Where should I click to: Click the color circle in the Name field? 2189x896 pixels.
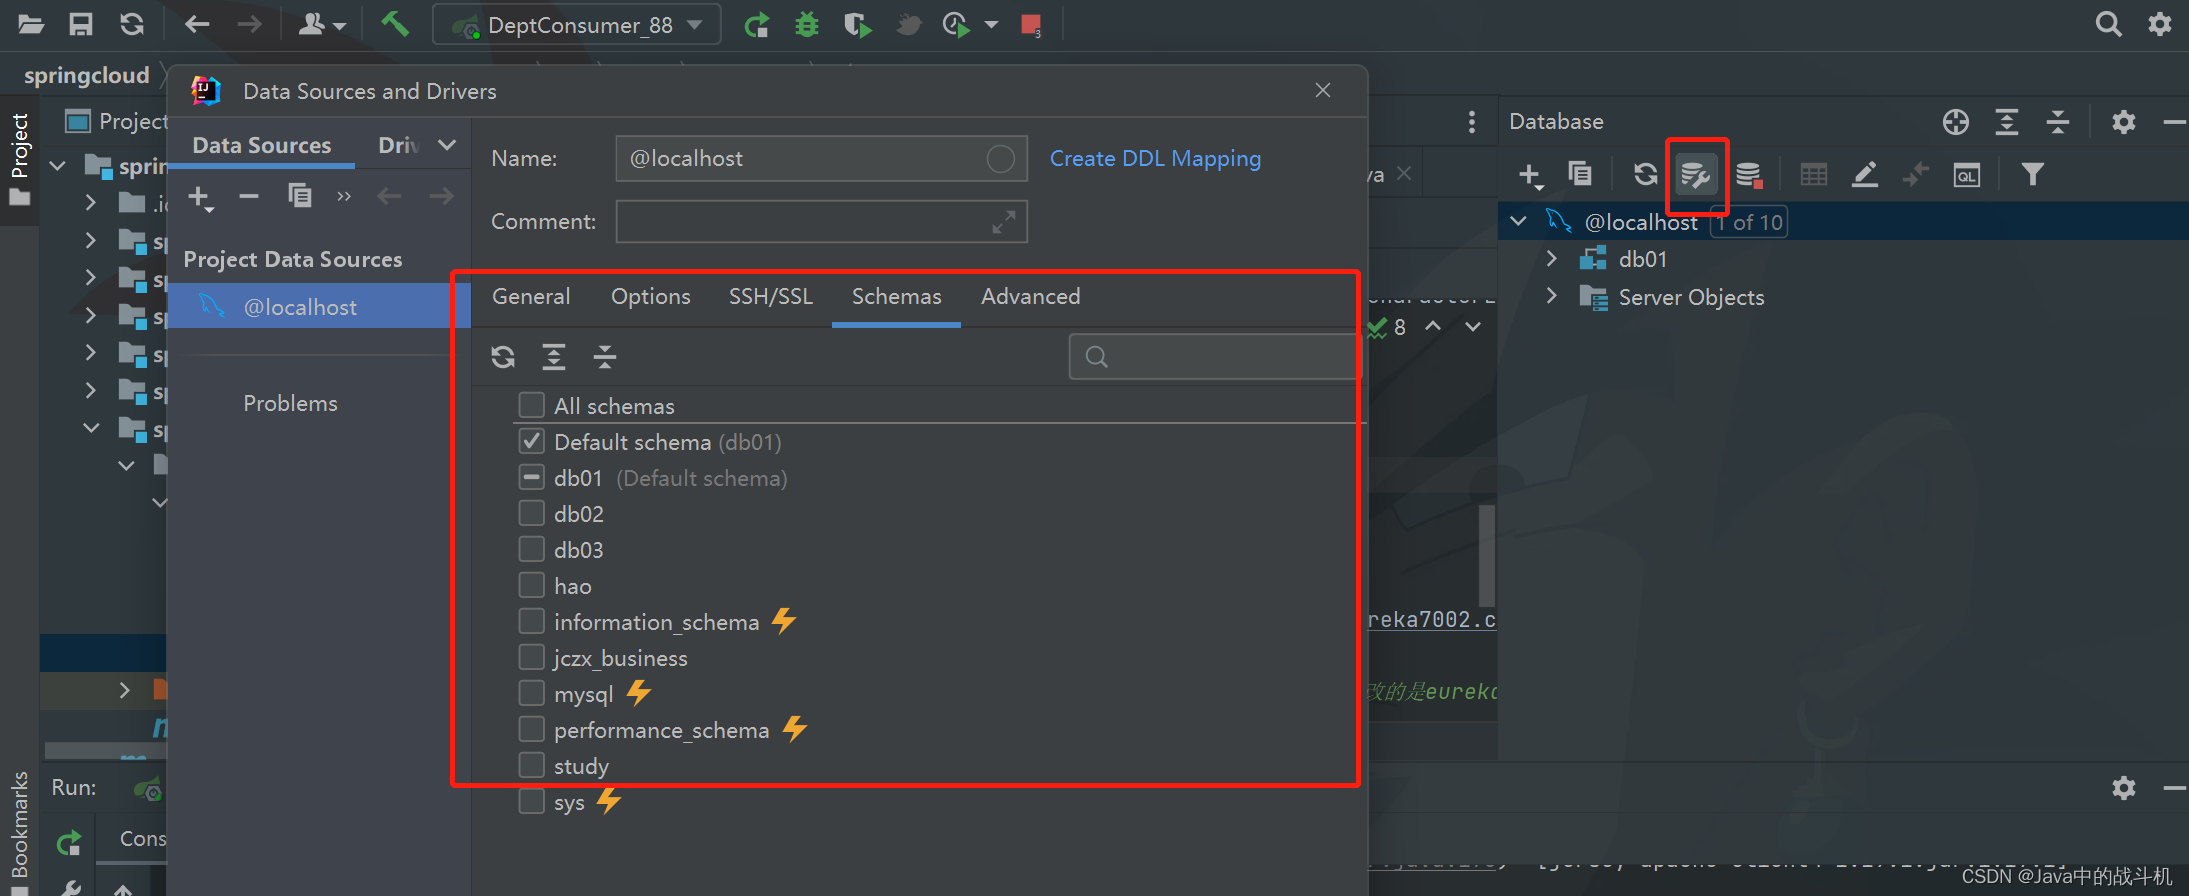tap(1000, 158)
